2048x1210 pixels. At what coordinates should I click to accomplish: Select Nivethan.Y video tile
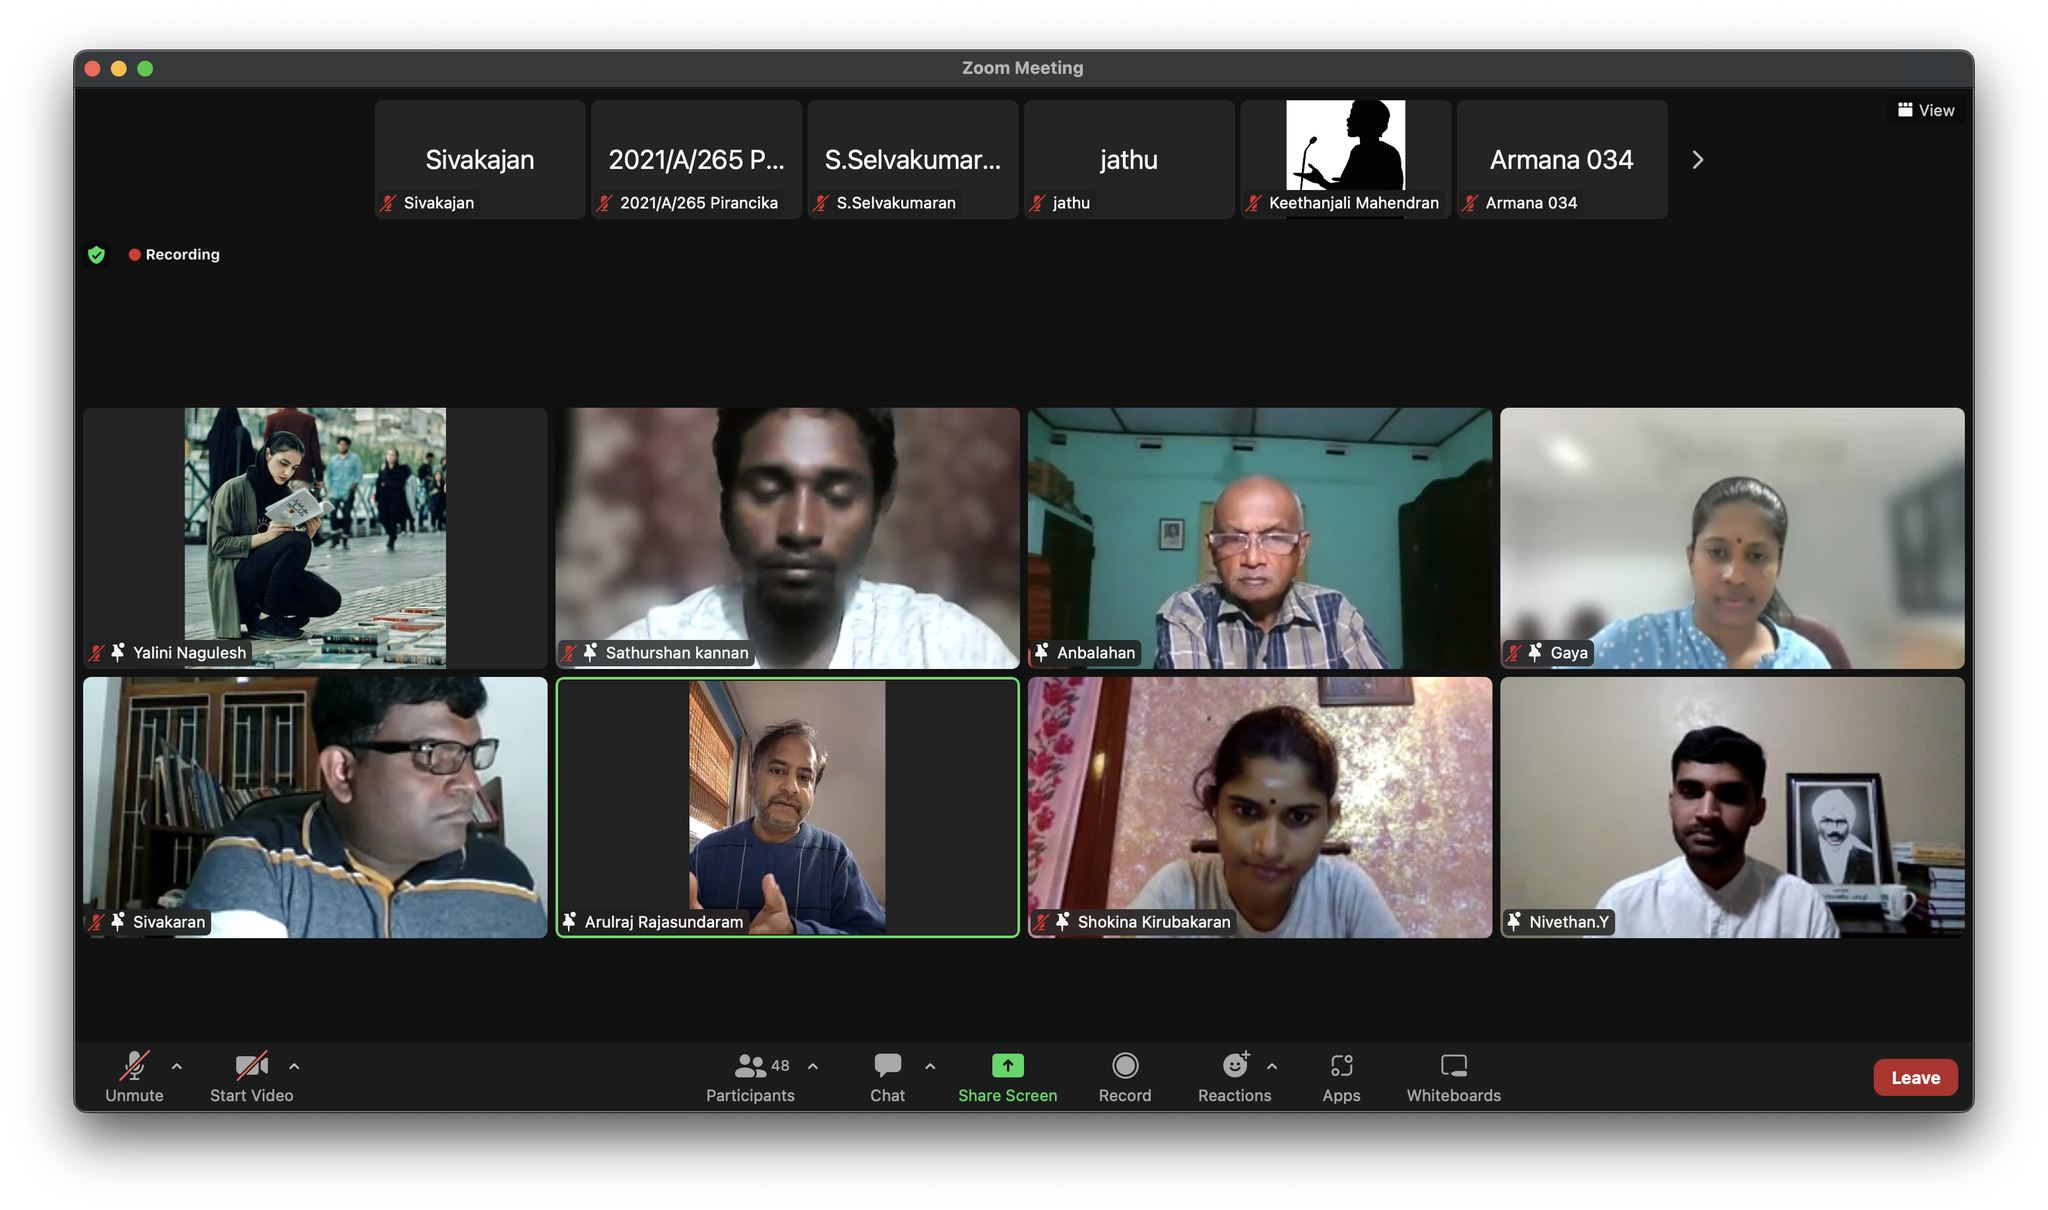1732,808
